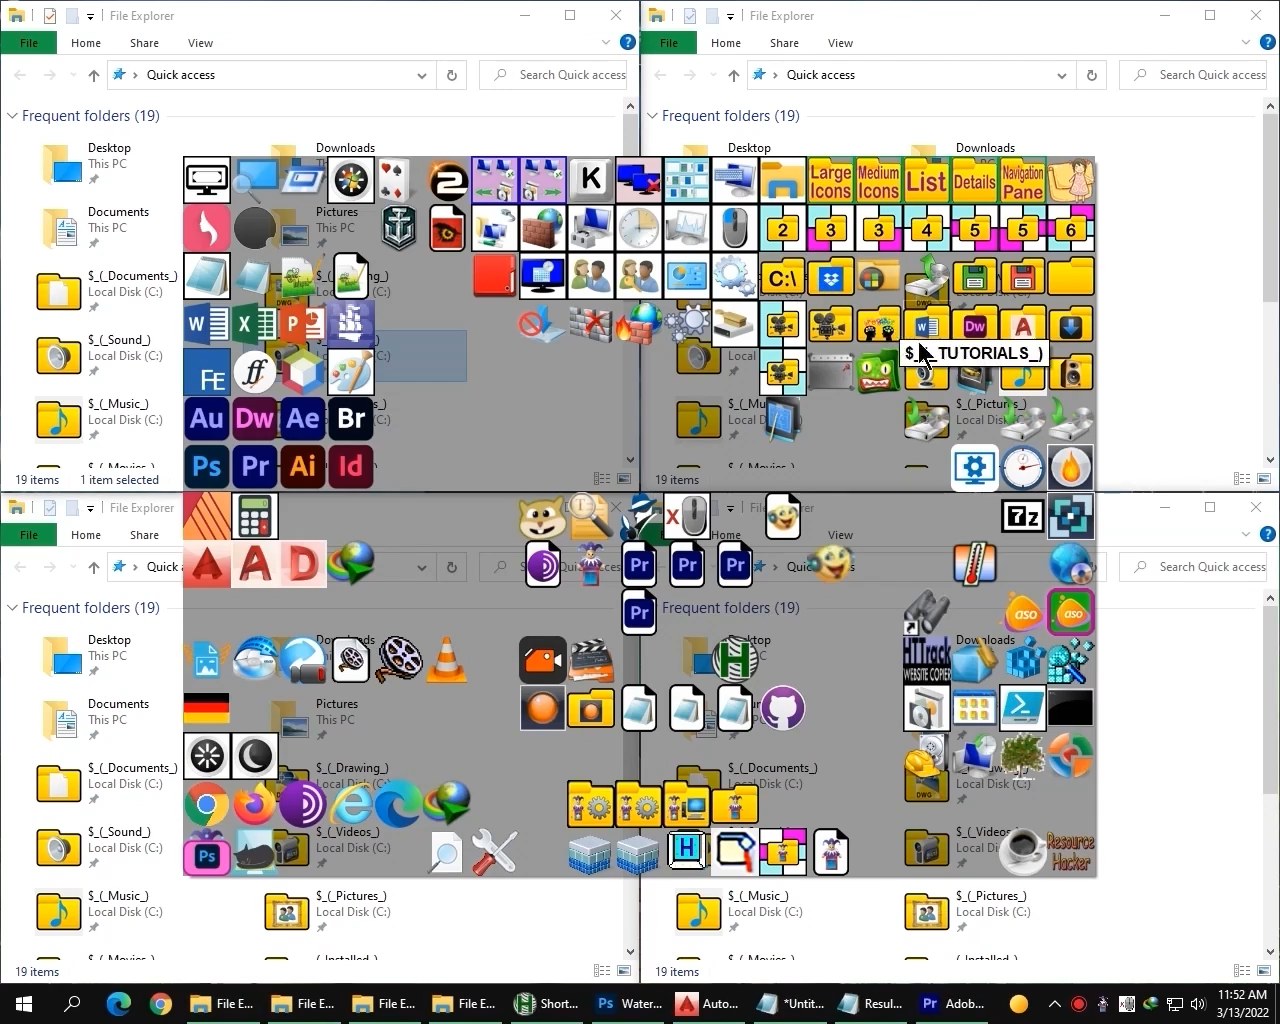Viewport: 1280px width, 1024px height.
Task: Collapse Frequent folders in bottom-left Explorer
Action: pyautogui.click(x=12, y=608)
